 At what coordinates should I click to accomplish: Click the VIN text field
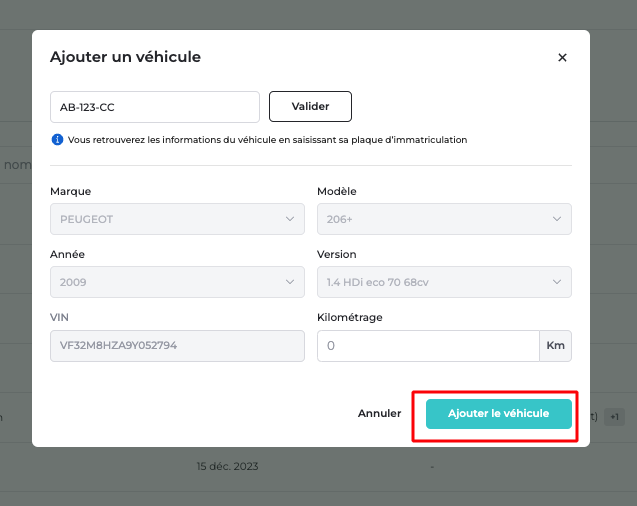[x=177, y=346]
